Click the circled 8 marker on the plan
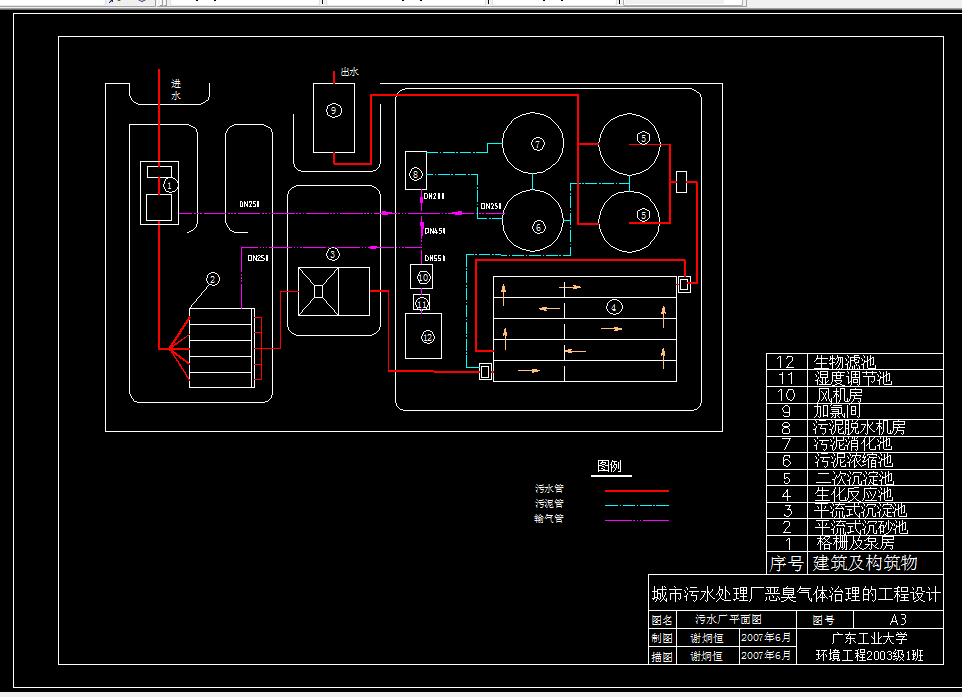 click(x=415, y=174)
